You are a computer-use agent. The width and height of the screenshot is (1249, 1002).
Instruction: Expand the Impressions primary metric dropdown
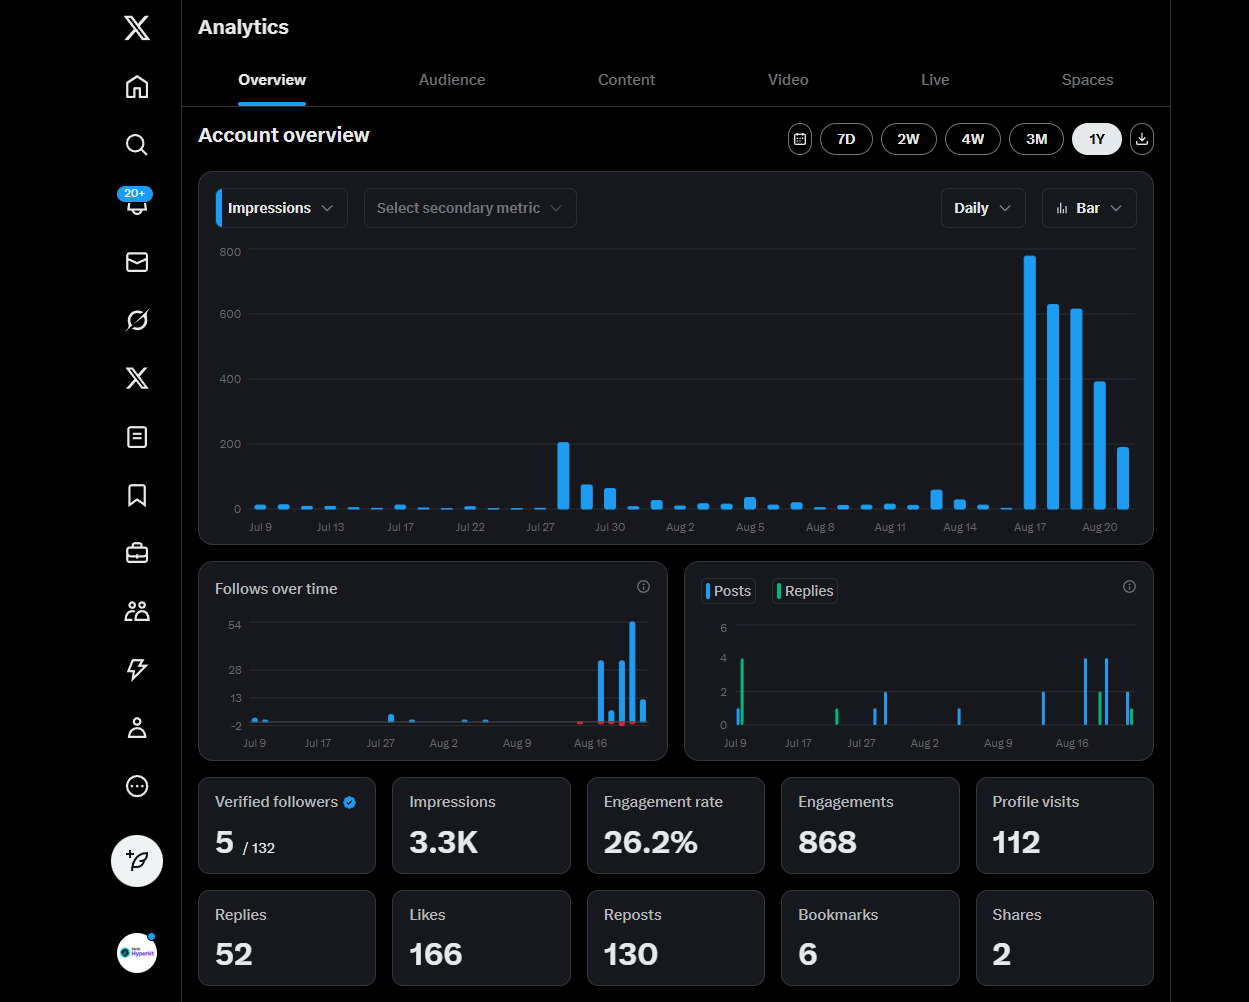pos(282,208)
